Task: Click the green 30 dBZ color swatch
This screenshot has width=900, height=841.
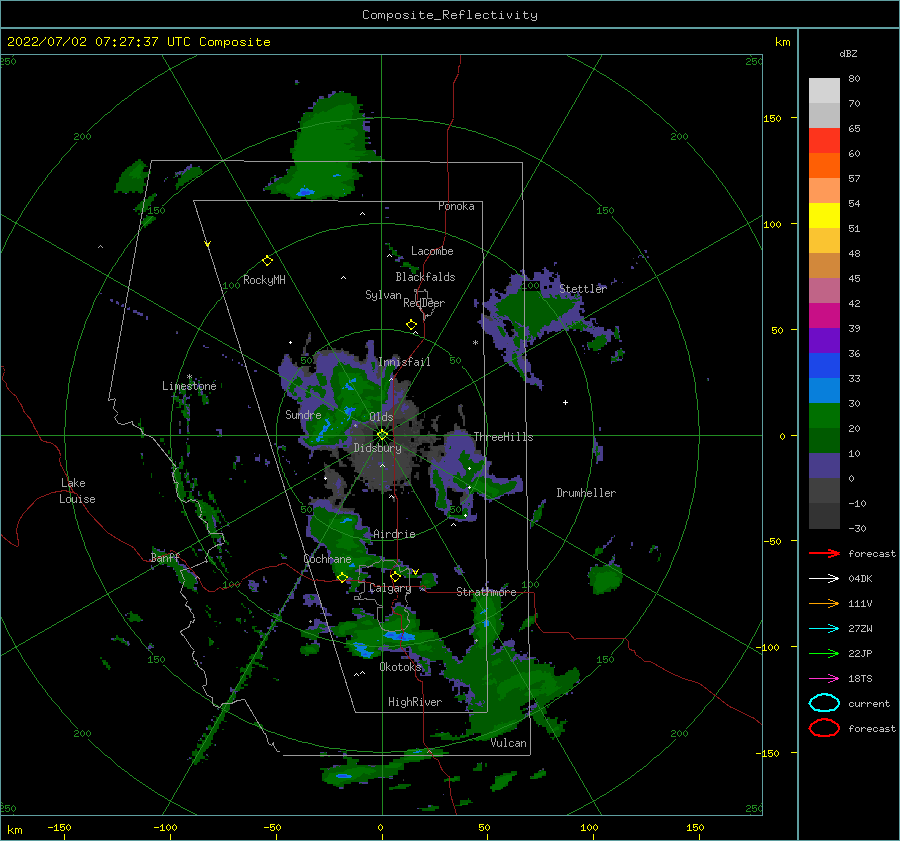Action: (x=824, y=415)
